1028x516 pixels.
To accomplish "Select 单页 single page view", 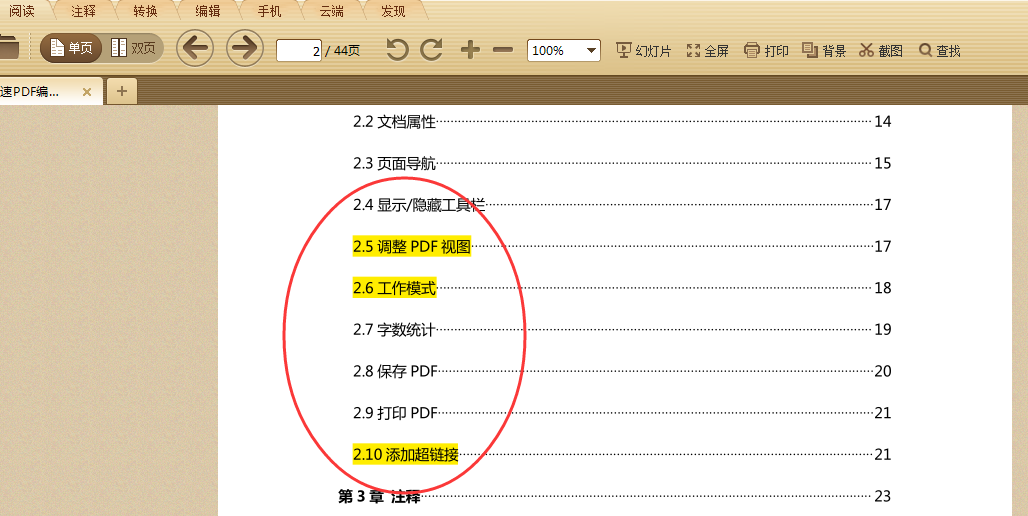I will (x=71, y=48).
